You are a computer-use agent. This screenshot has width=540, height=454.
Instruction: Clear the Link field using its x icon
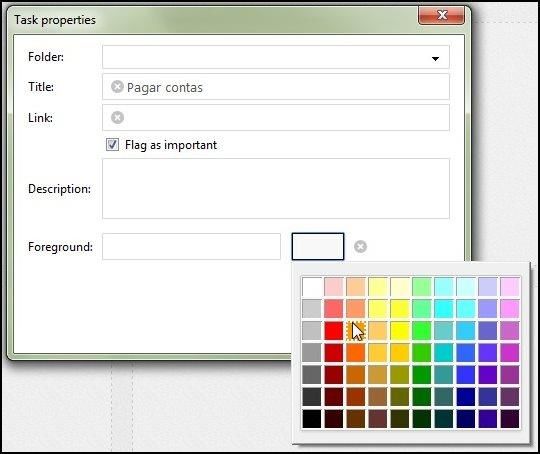click(x=117, y=117)
